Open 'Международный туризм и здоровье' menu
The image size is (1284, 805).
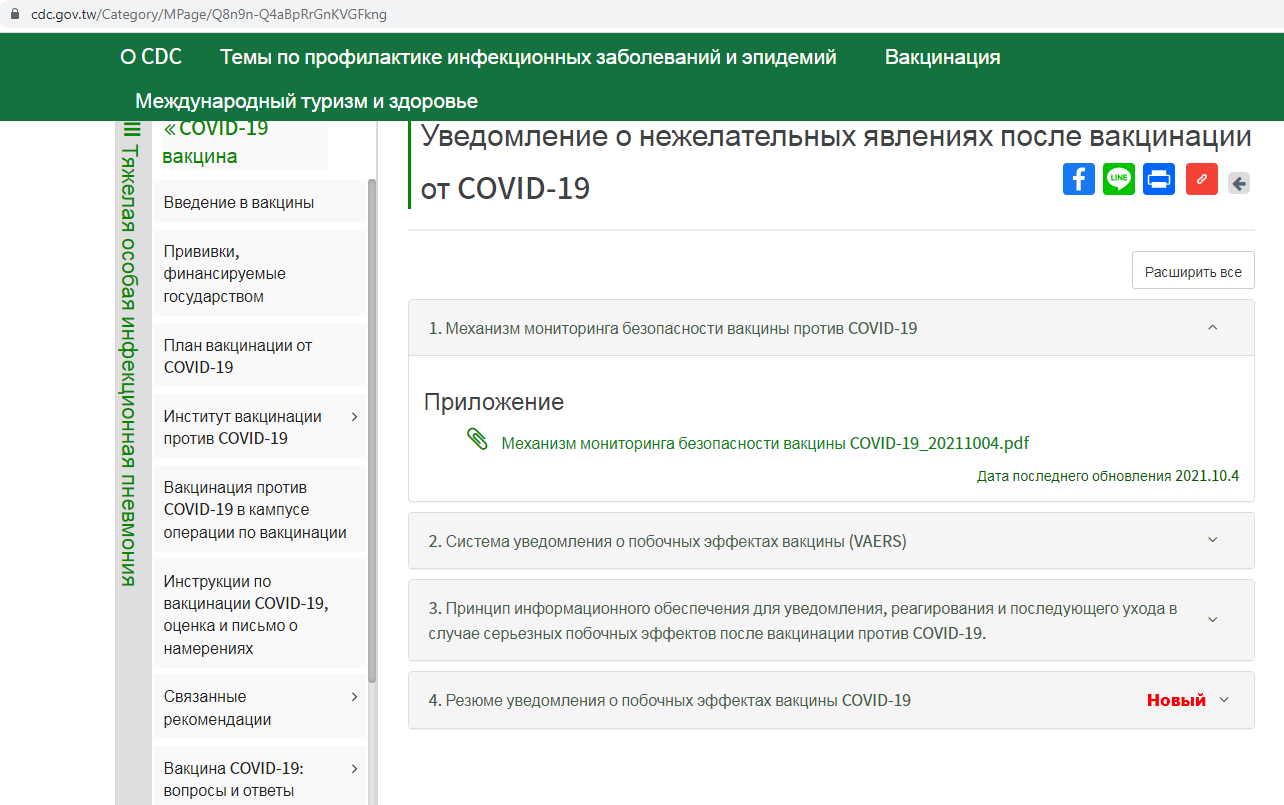(x=306, y=101)
